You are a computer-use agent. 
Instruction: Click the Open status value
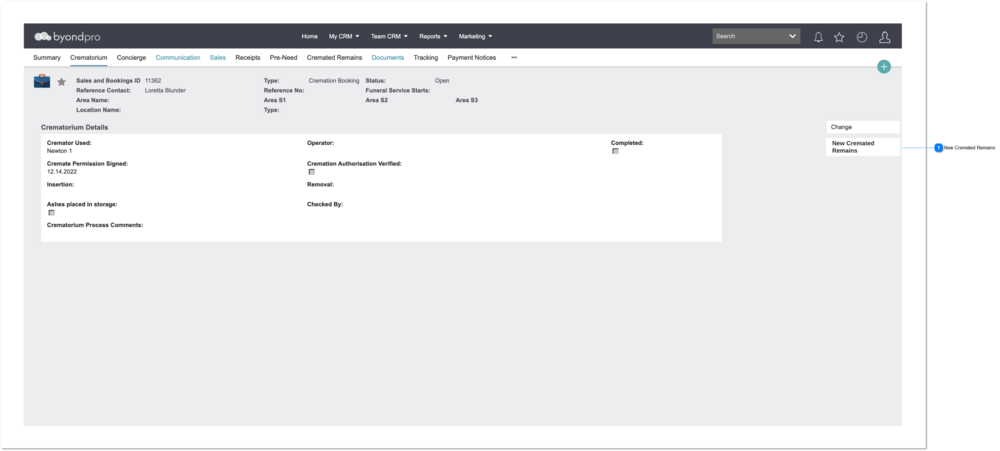442,81
